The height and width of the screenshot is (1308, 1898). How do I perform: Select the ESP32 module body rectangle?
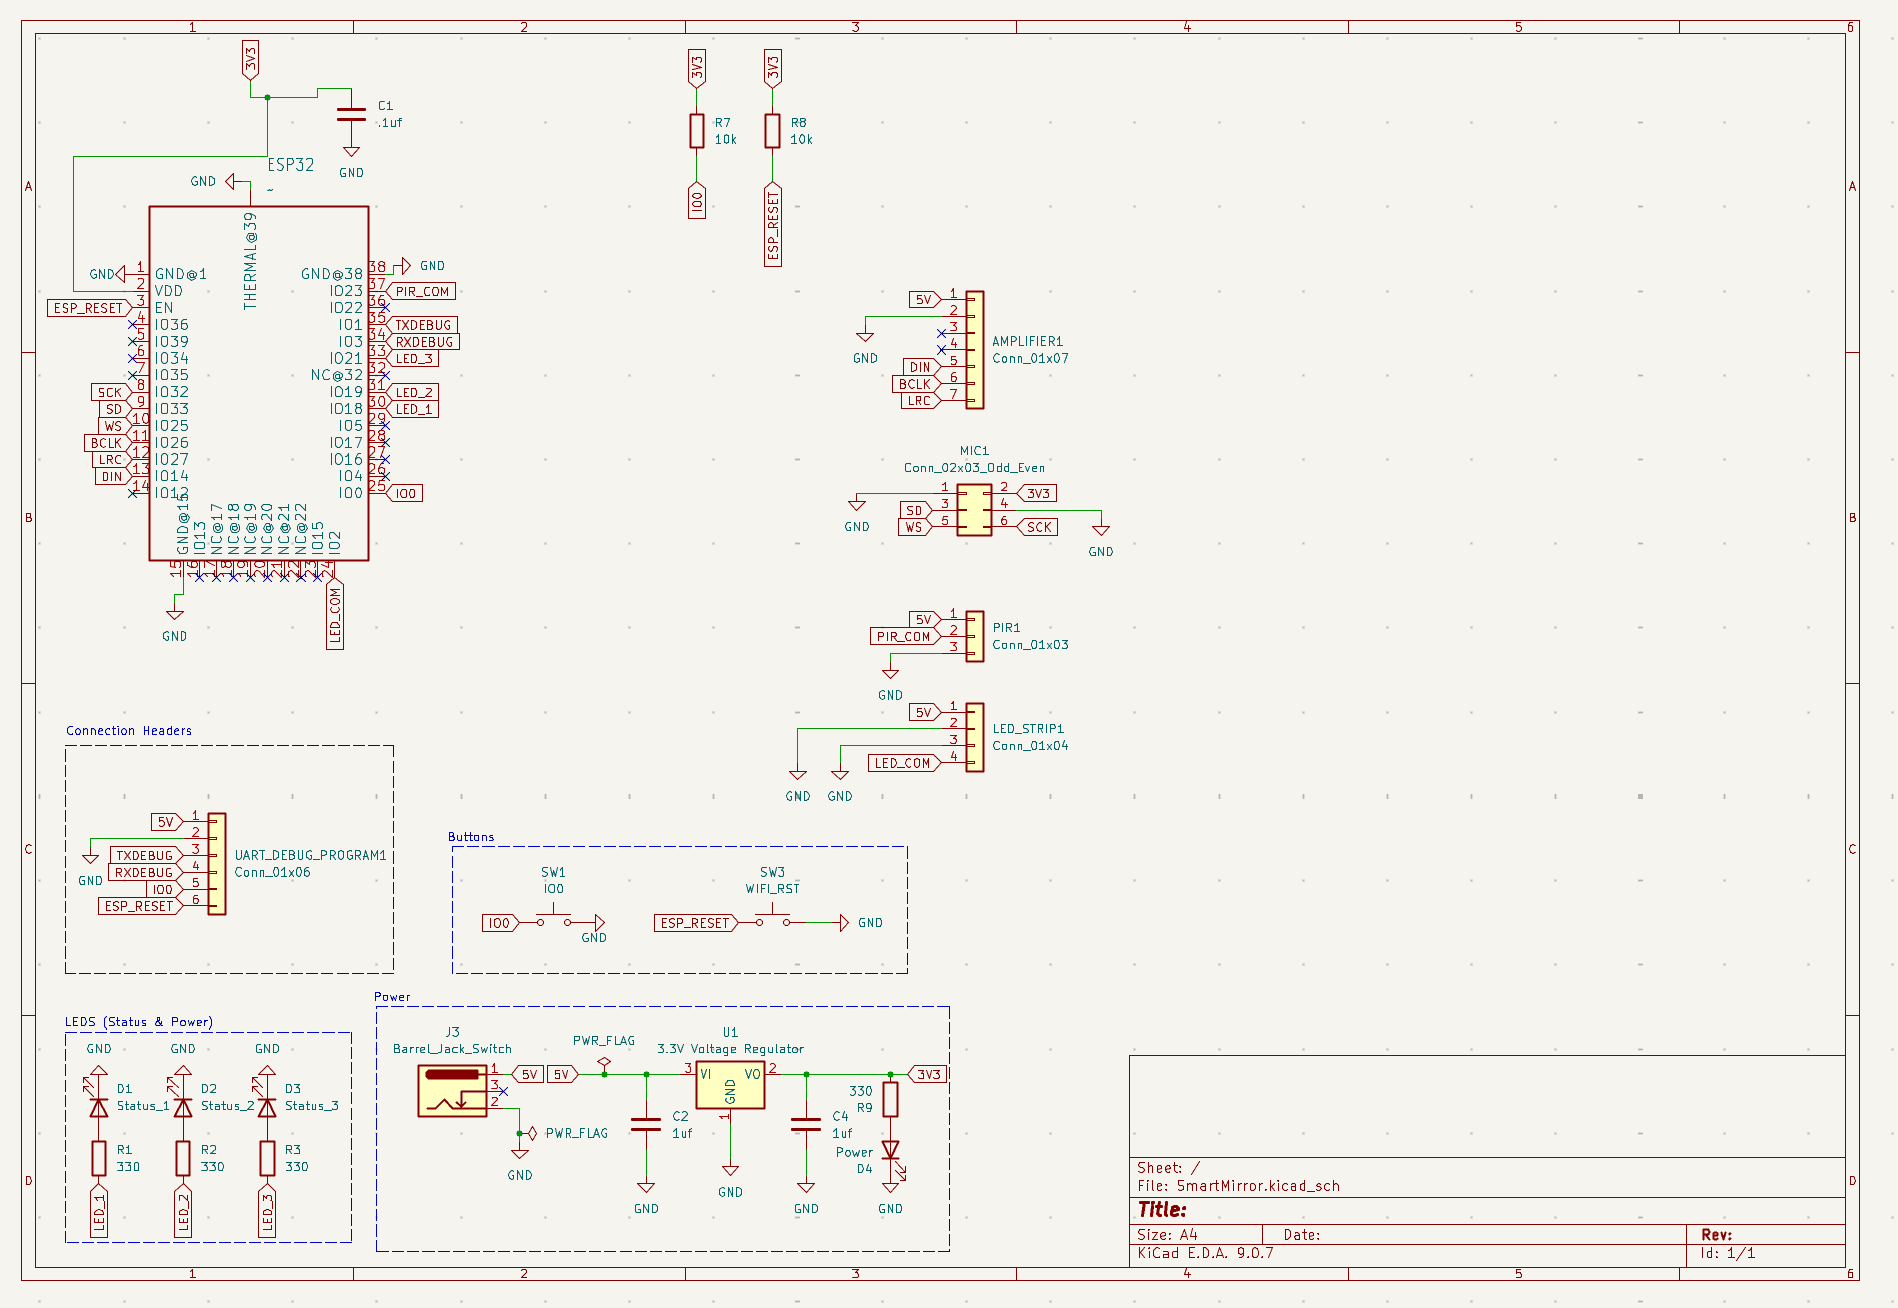[x=259, y=384]
